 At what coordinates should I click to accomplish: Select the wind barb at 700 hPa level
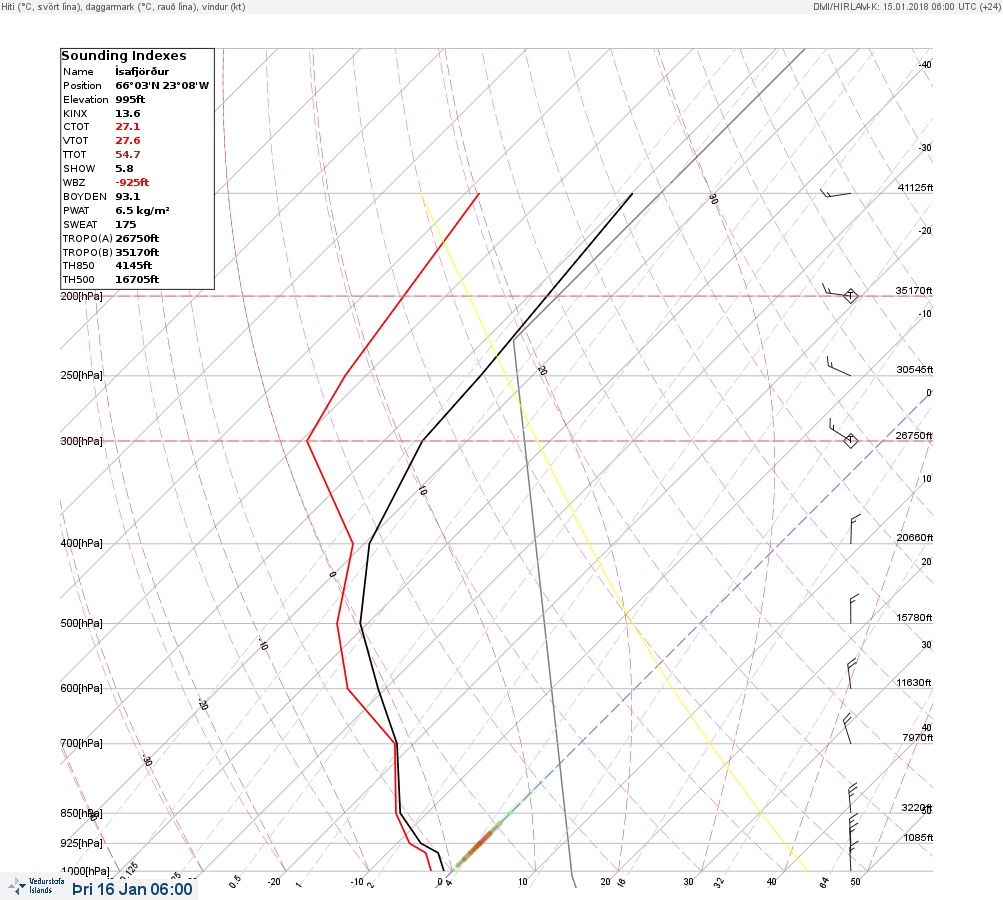point(848,728)
